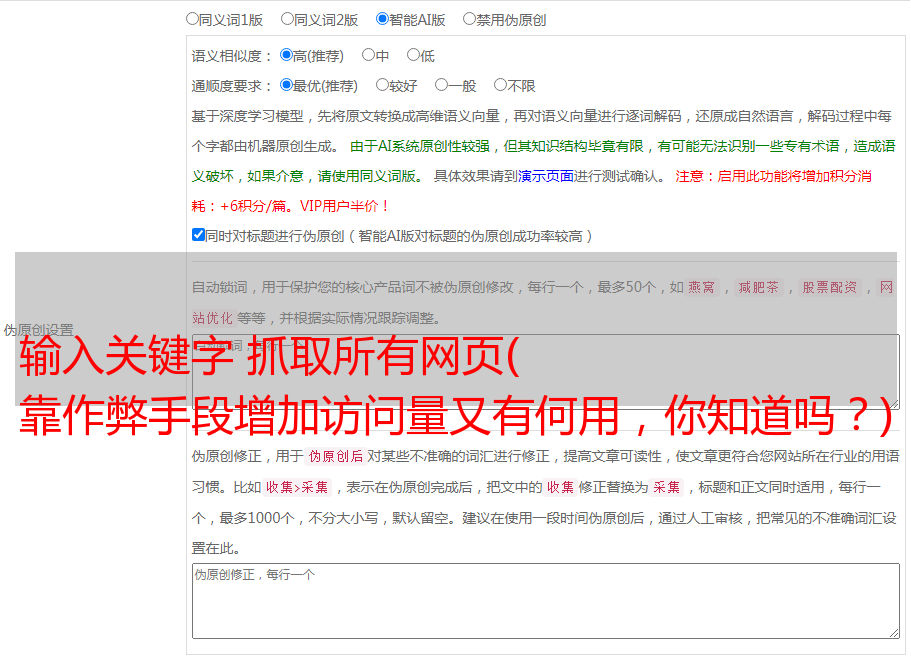Set 语义相似度 to 低
Image resolution: width=911 pixels, height=658 pixels.
(413, 55)
